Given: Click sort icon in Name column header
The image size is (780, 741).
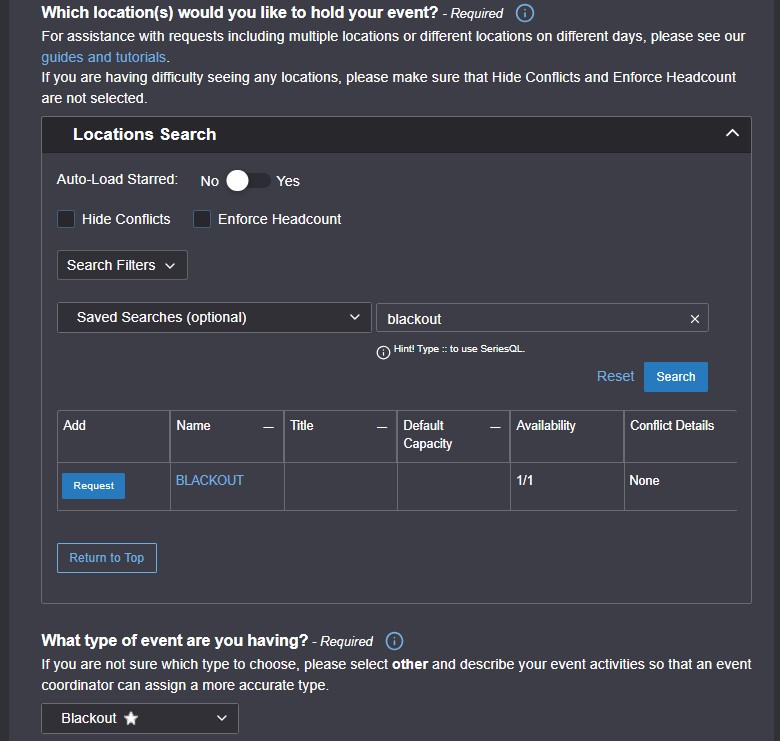Looking at the screenshot, I should tap(268, 427).
